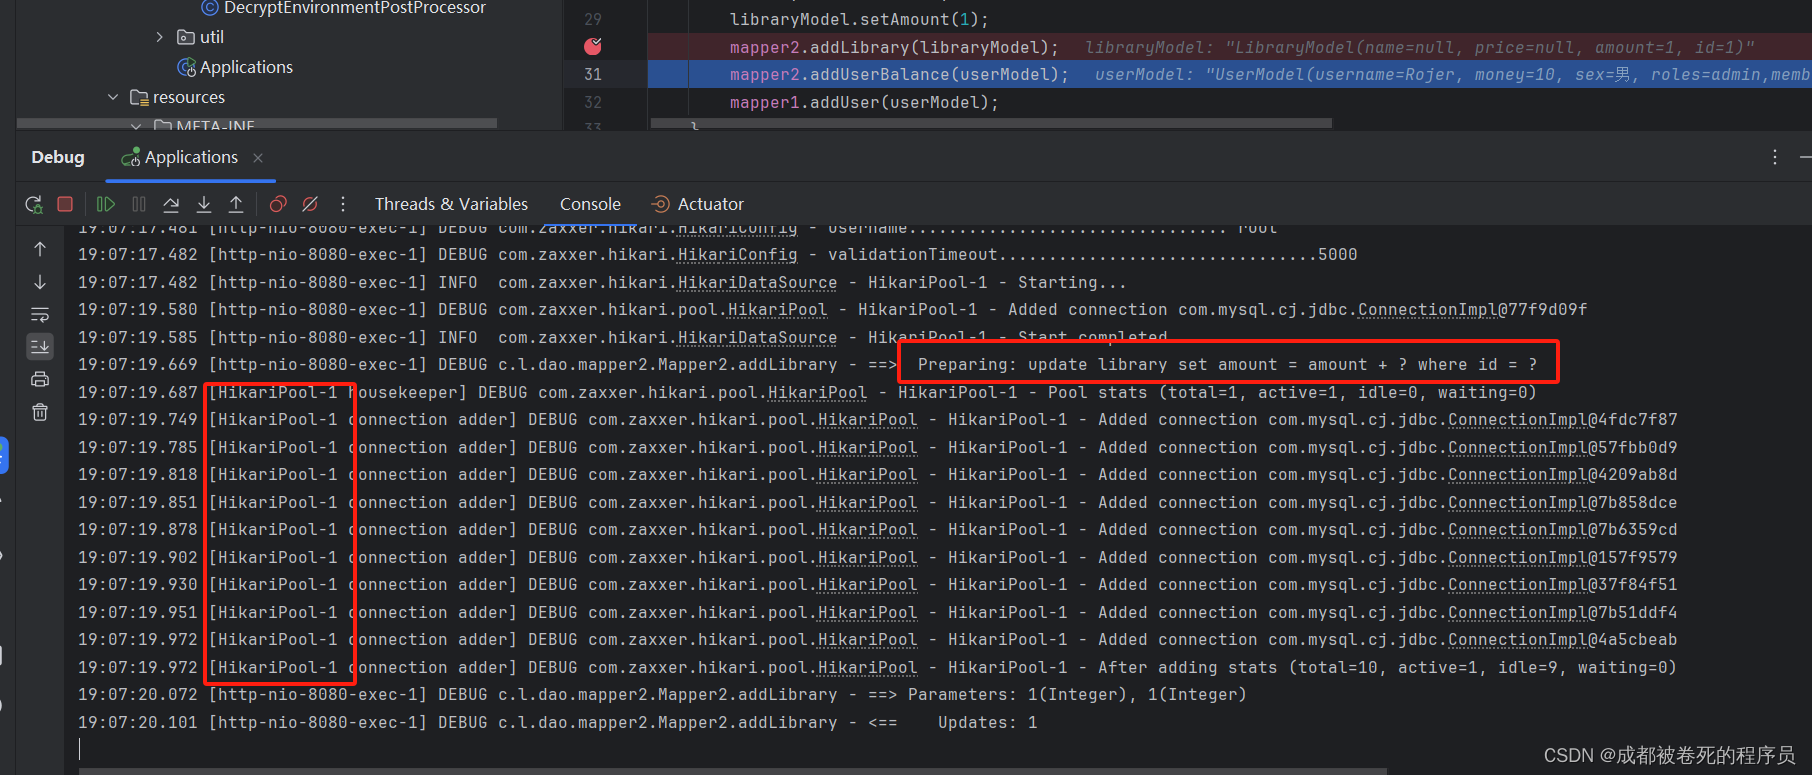
Task: Select the resources folder
Action: click(177, 97)
